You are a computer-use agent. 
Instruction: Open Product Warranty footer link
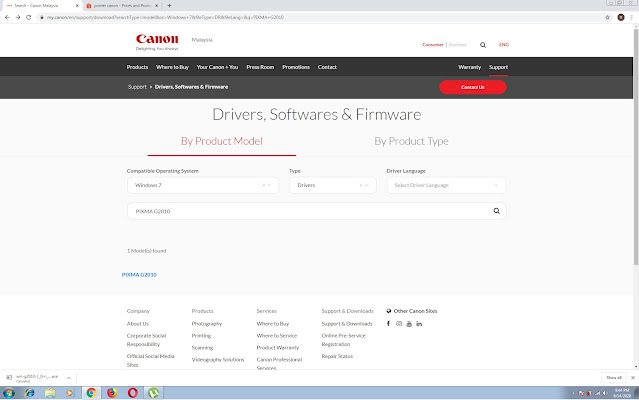pos(278,347)
